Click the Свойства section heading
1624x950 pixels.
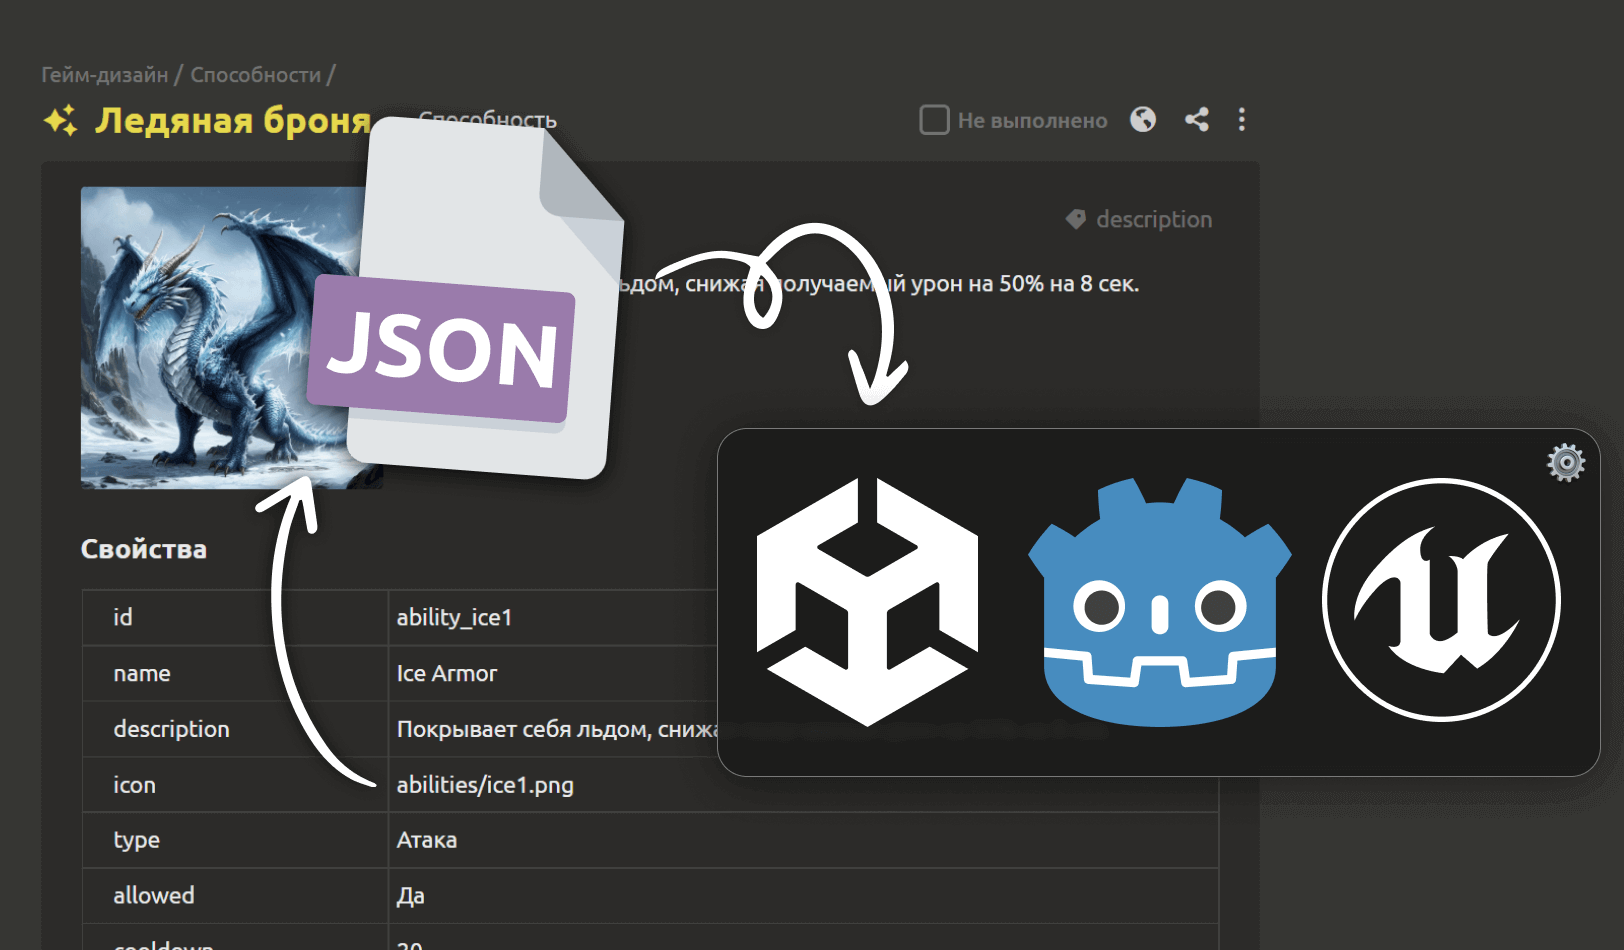pos(144,549)
